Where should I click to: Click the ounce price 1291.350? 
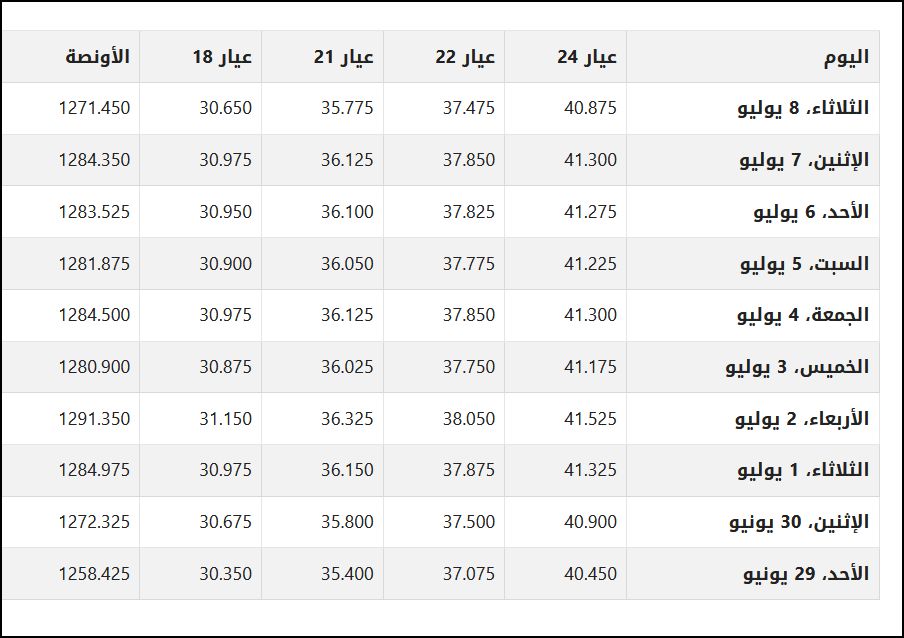95,418
